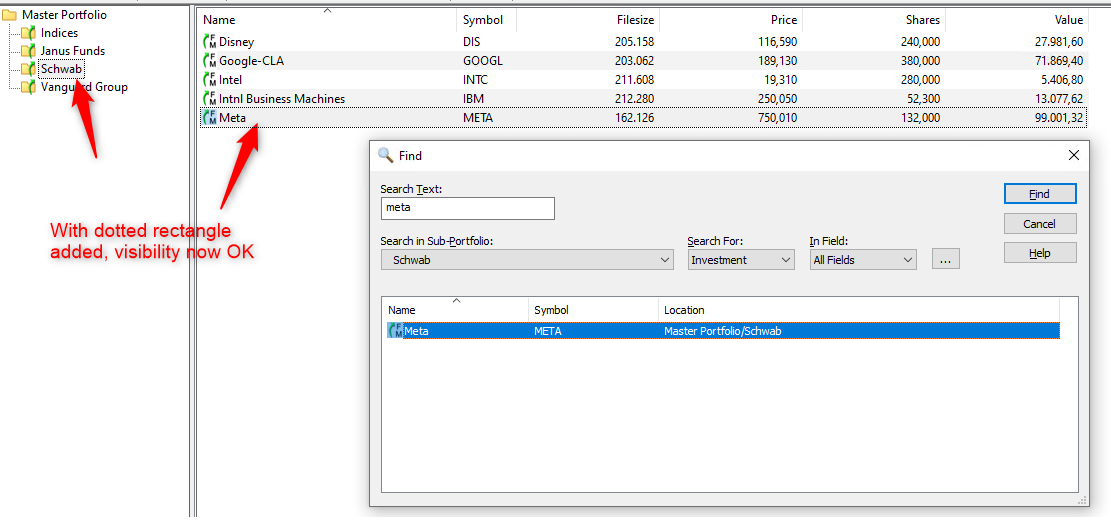This screenshot has width=1111, height=521.
Task: Click the IBM symbol cell
Action: [473, 99]
